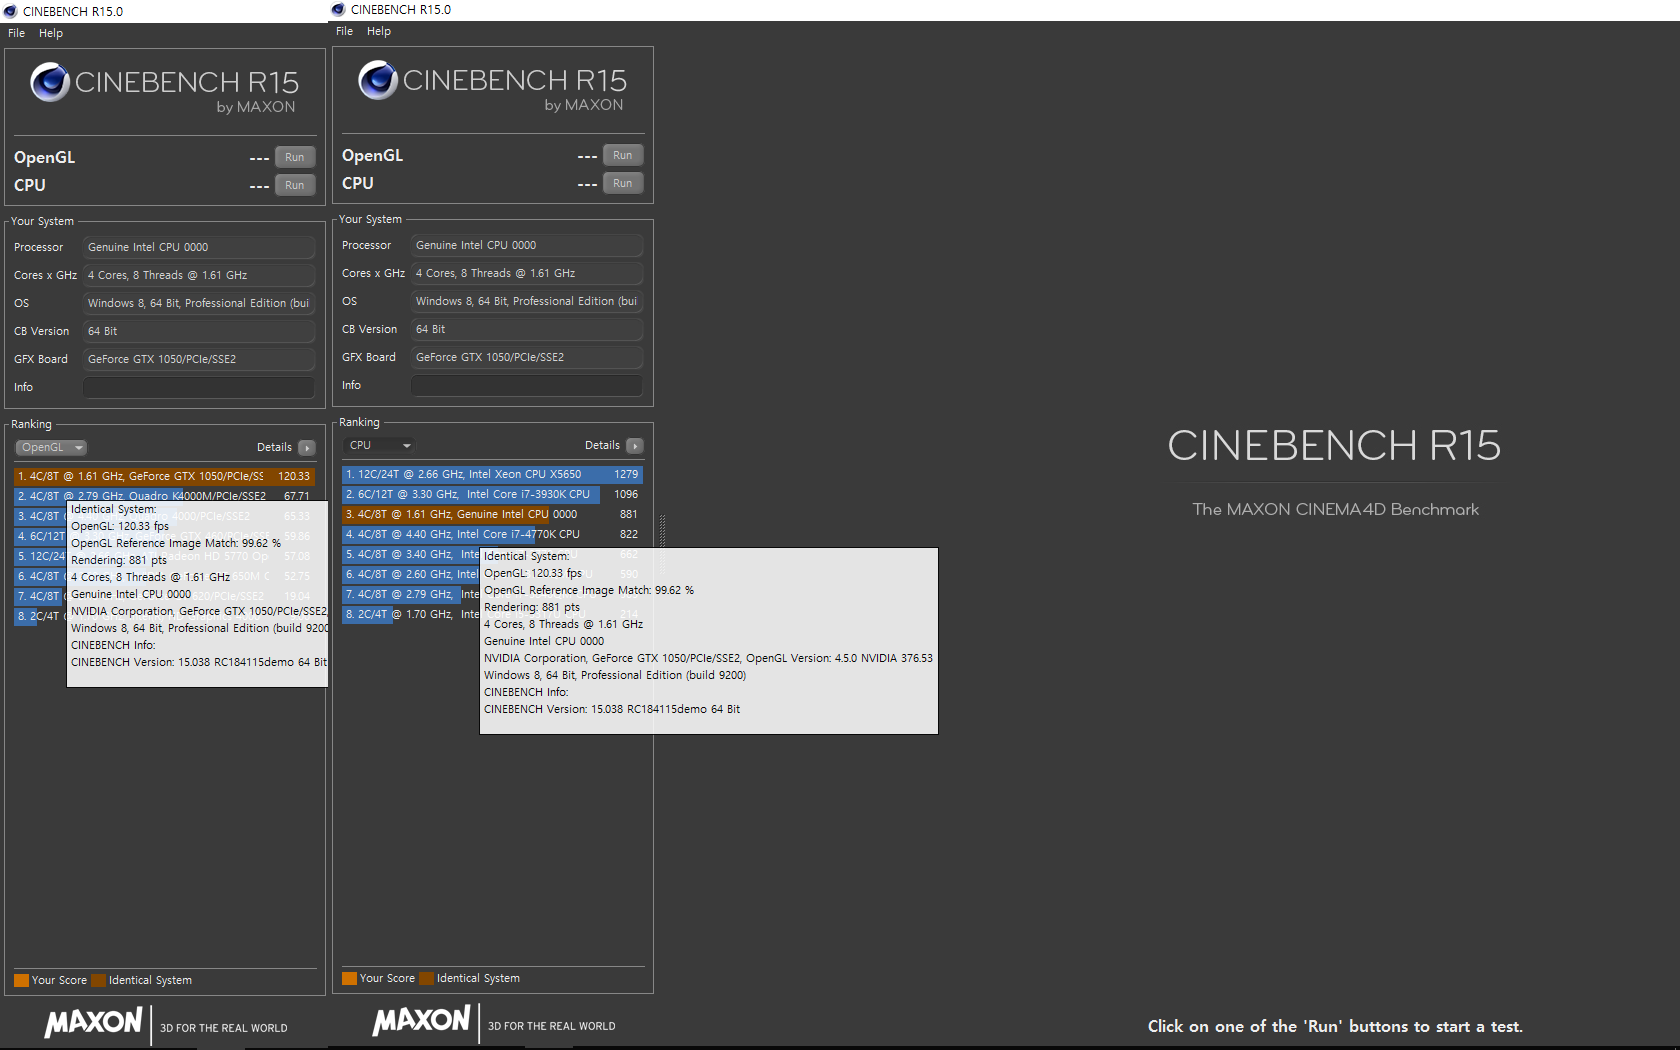1680x1050 pixels.
Task: Open the CPU ranking dropdown in right window
Action: click(379, 445)
